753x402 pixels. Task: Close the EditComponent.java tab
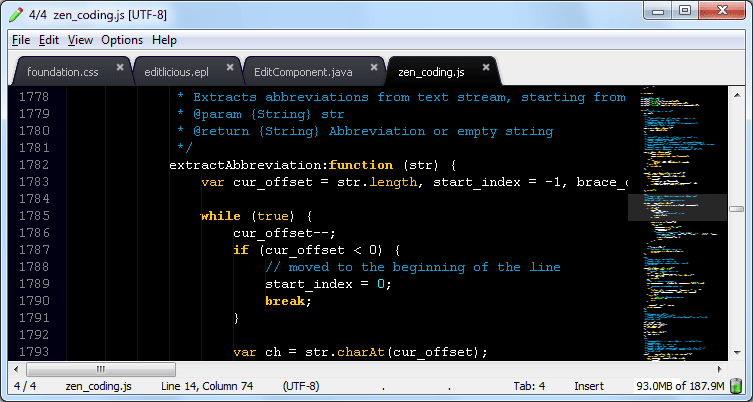pyautogui.click(x=374, y=68)
